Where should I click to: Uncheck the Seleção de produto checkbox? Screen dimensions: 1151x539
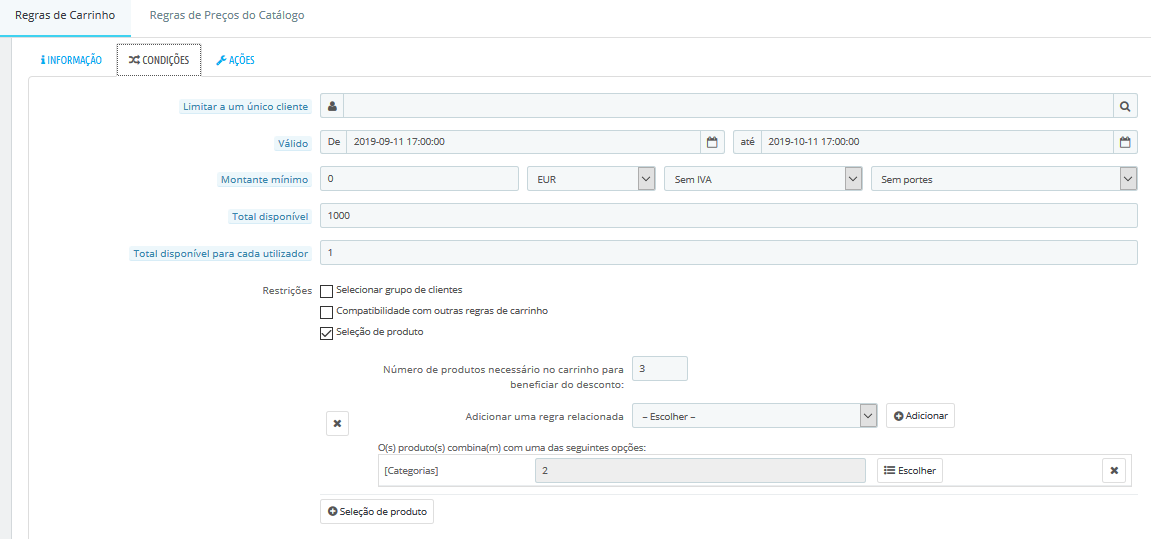click(x=327, y=333)
